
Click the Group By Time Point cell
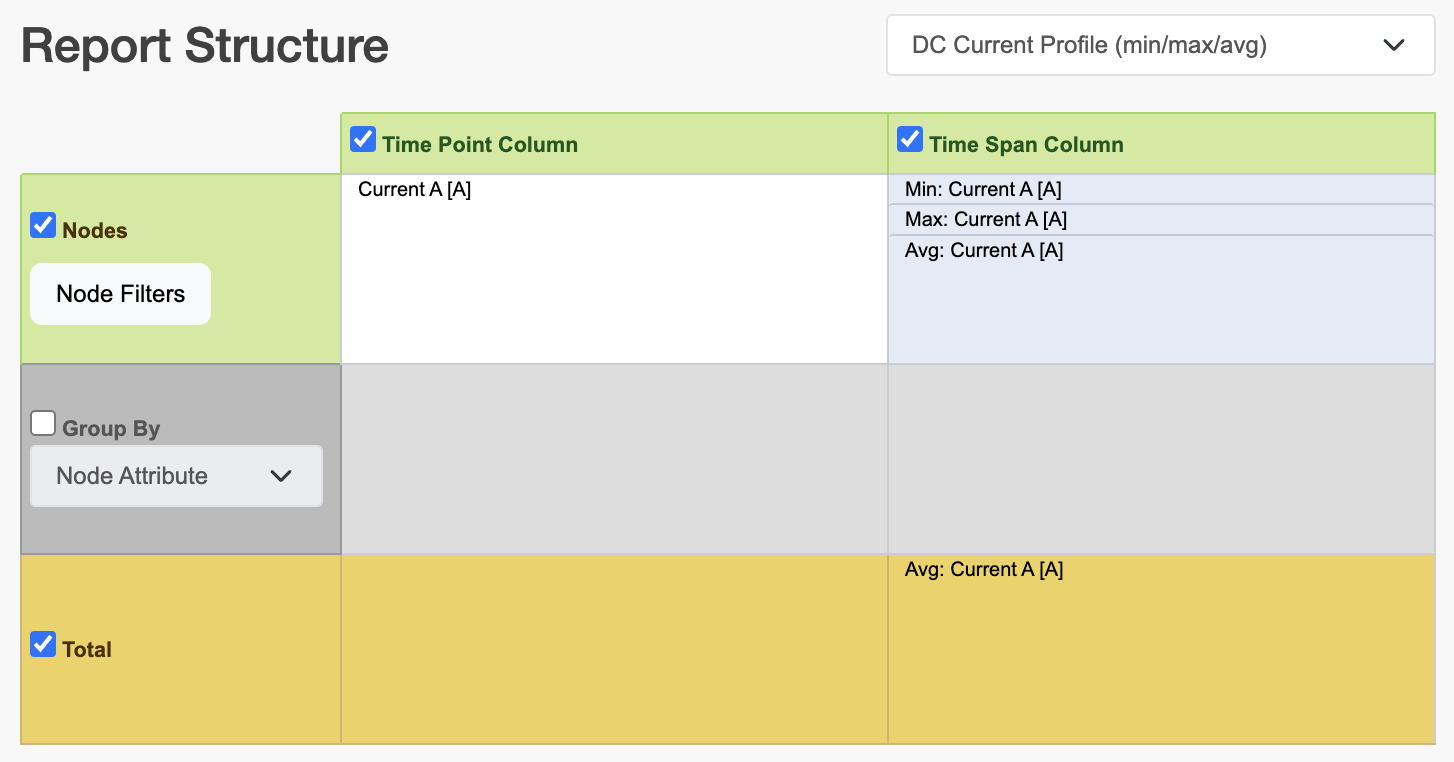point(614,459)
